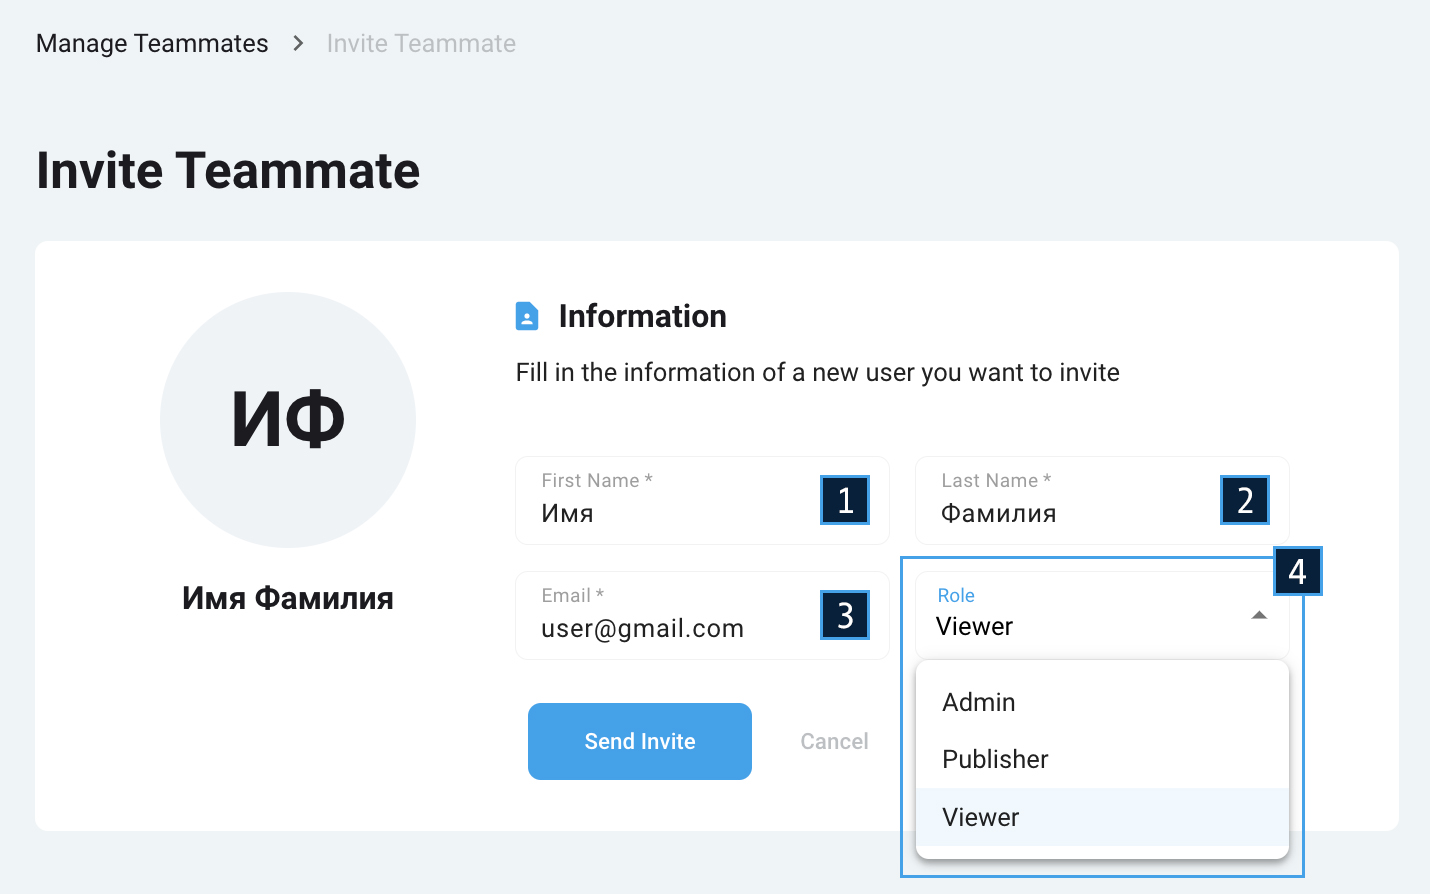Pick Viewer in the Role dropdown list
This screenshot has height=894, width=1430.
(981, 817)
